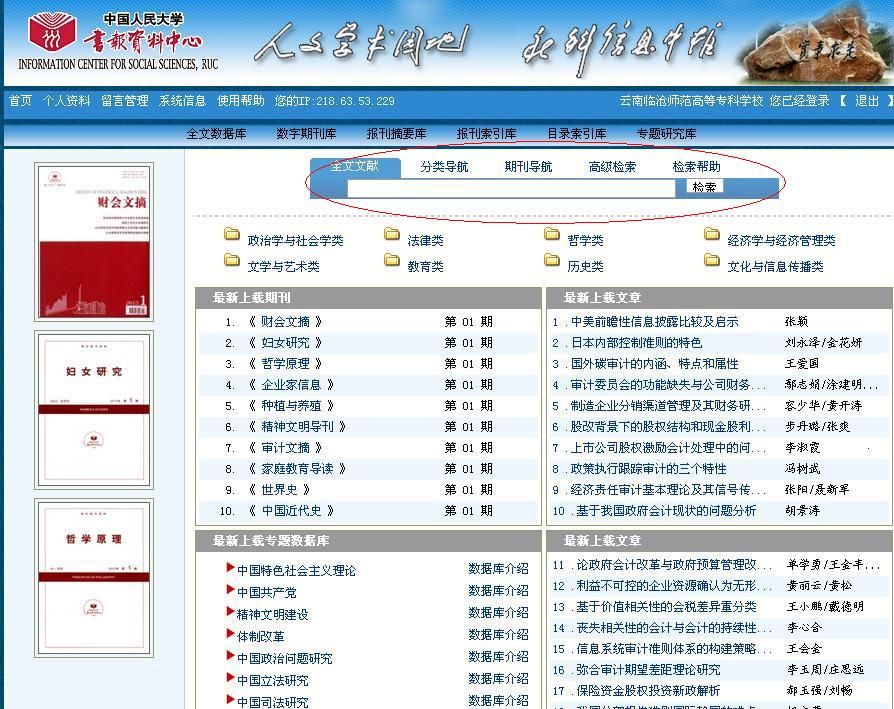Click the 哲学类 folder icon
The width and height of the screenshot is (894, 709).
pyautogui.click(x=552, y=235)
